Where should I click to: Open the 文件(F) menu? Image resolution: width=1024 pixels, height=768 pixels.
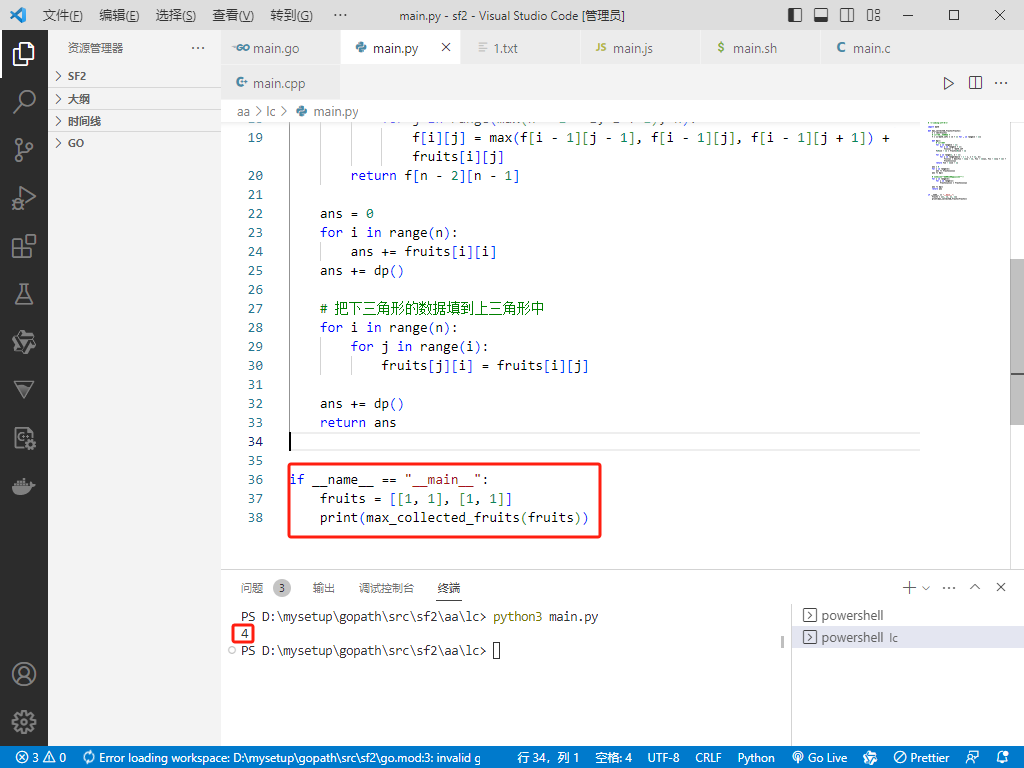click(x=63, y=15)
